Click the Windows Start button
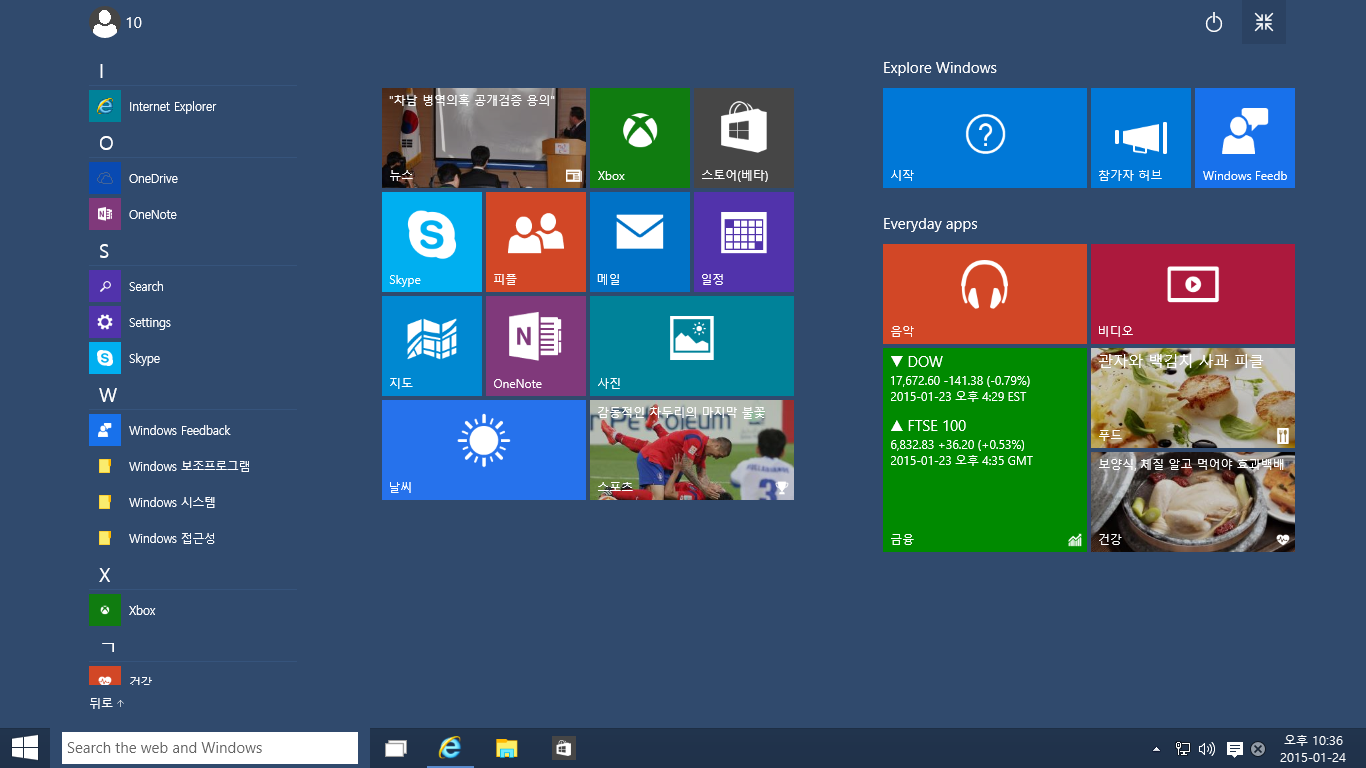Viewport: 1366px width, 768px height. [x=25, y=748]
